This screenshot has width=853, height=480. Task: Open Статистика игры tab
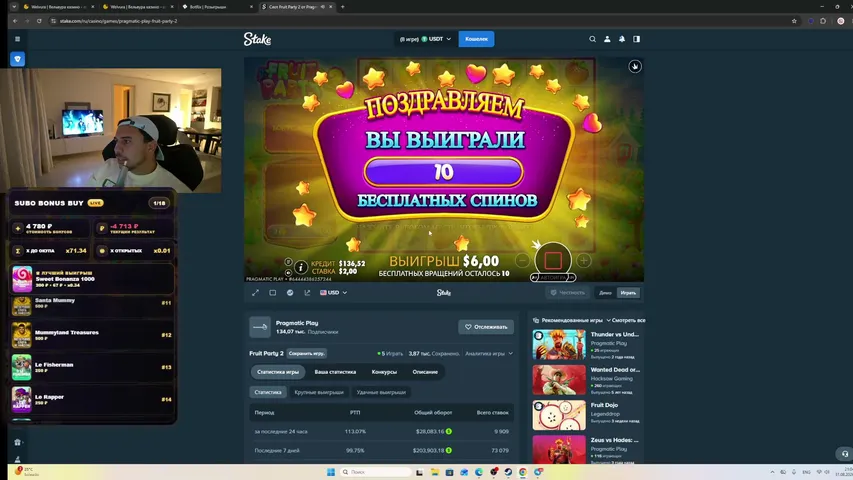click(x=277, y=372)
